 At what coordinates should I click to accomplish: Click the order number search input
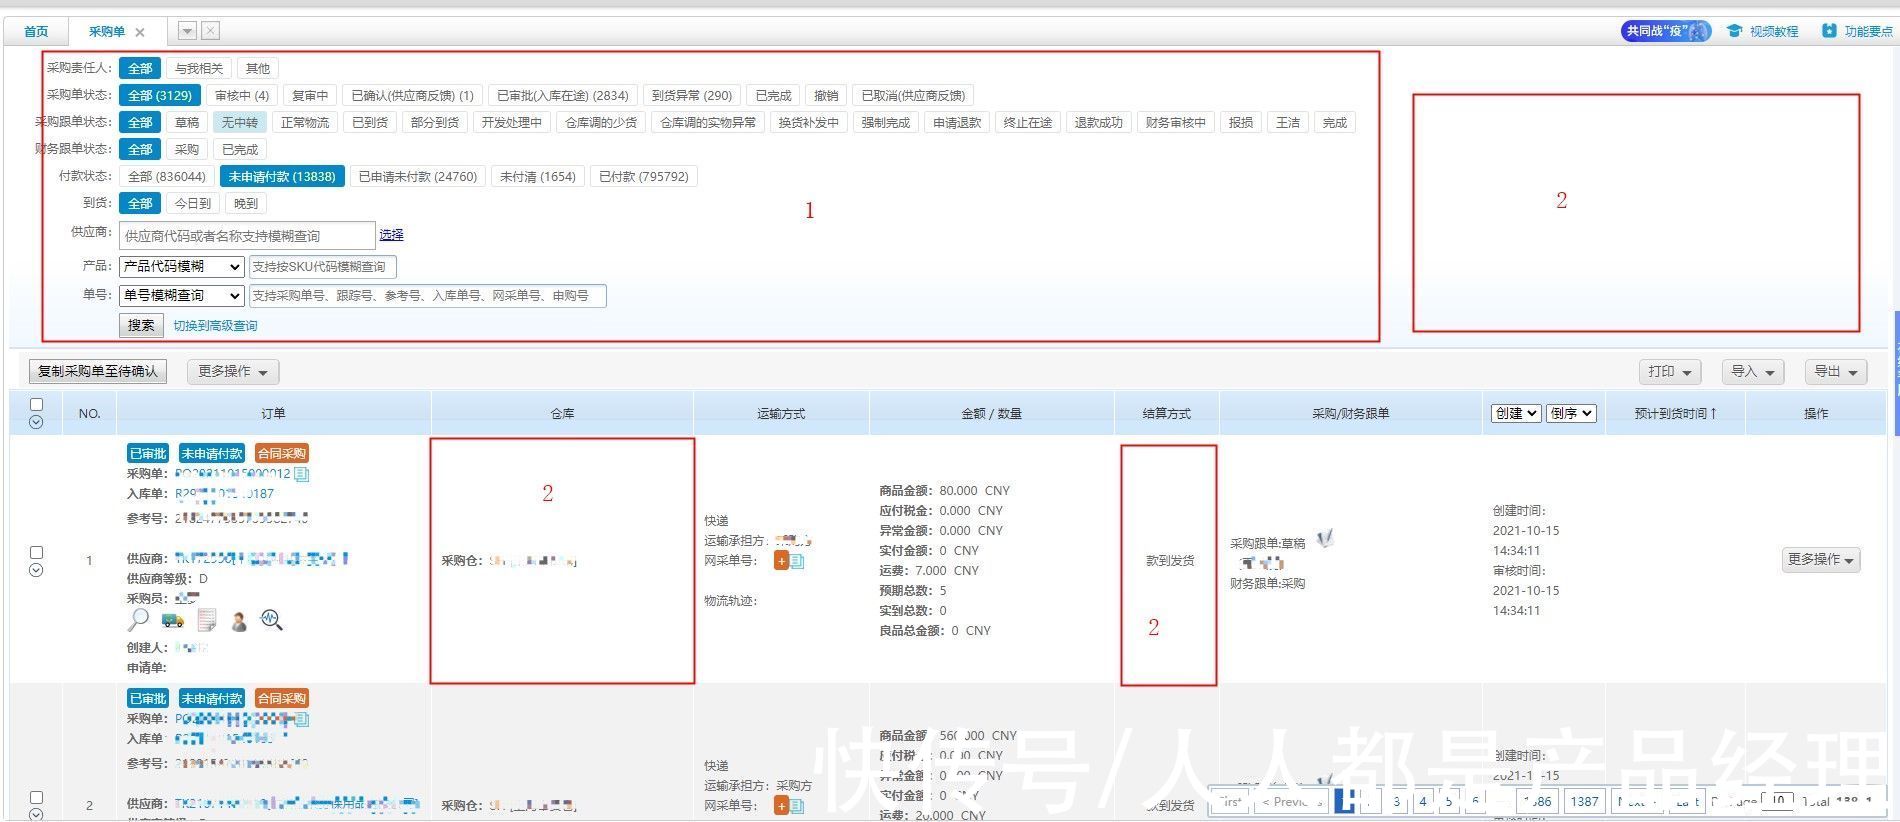(427, 296)
